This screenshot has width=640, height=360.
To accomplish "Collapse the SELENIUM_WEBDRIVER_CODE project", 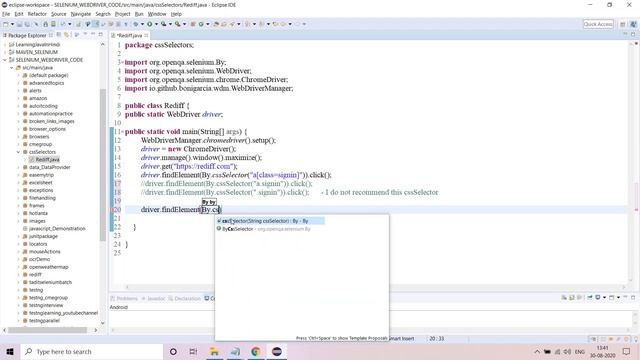I will click(x=5, y=60).
